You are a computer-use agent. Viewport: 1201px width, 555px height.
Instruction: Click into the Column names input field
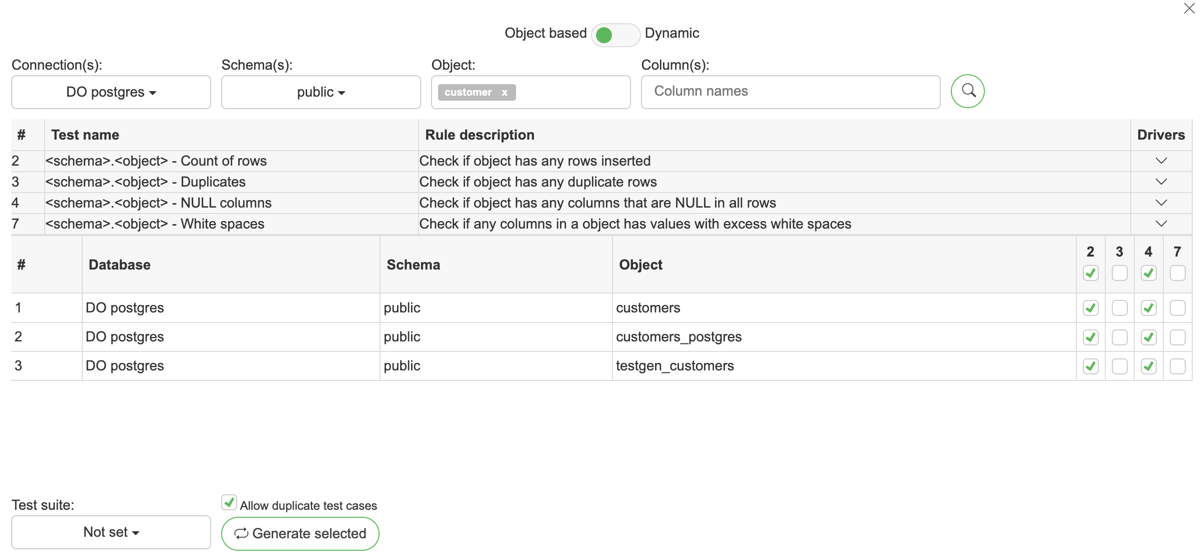click(x=790, y=92)
